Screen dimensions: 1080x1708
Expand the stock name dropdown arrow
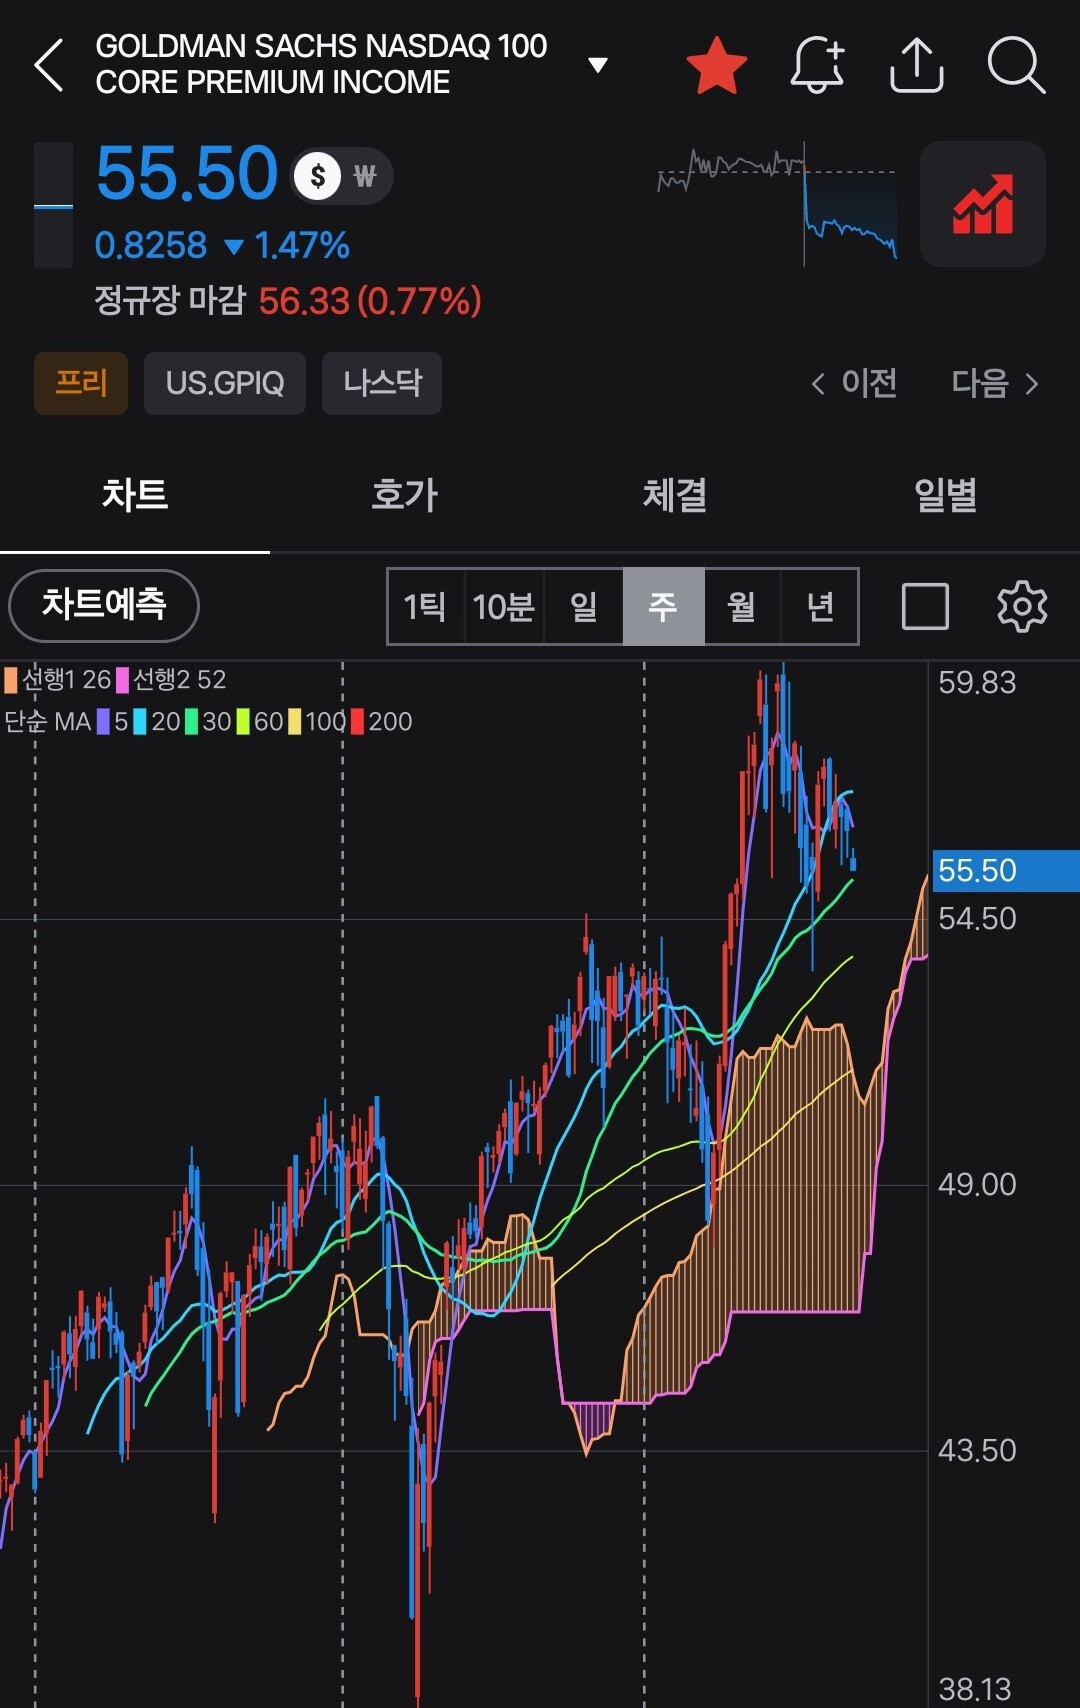pos(598,66)
